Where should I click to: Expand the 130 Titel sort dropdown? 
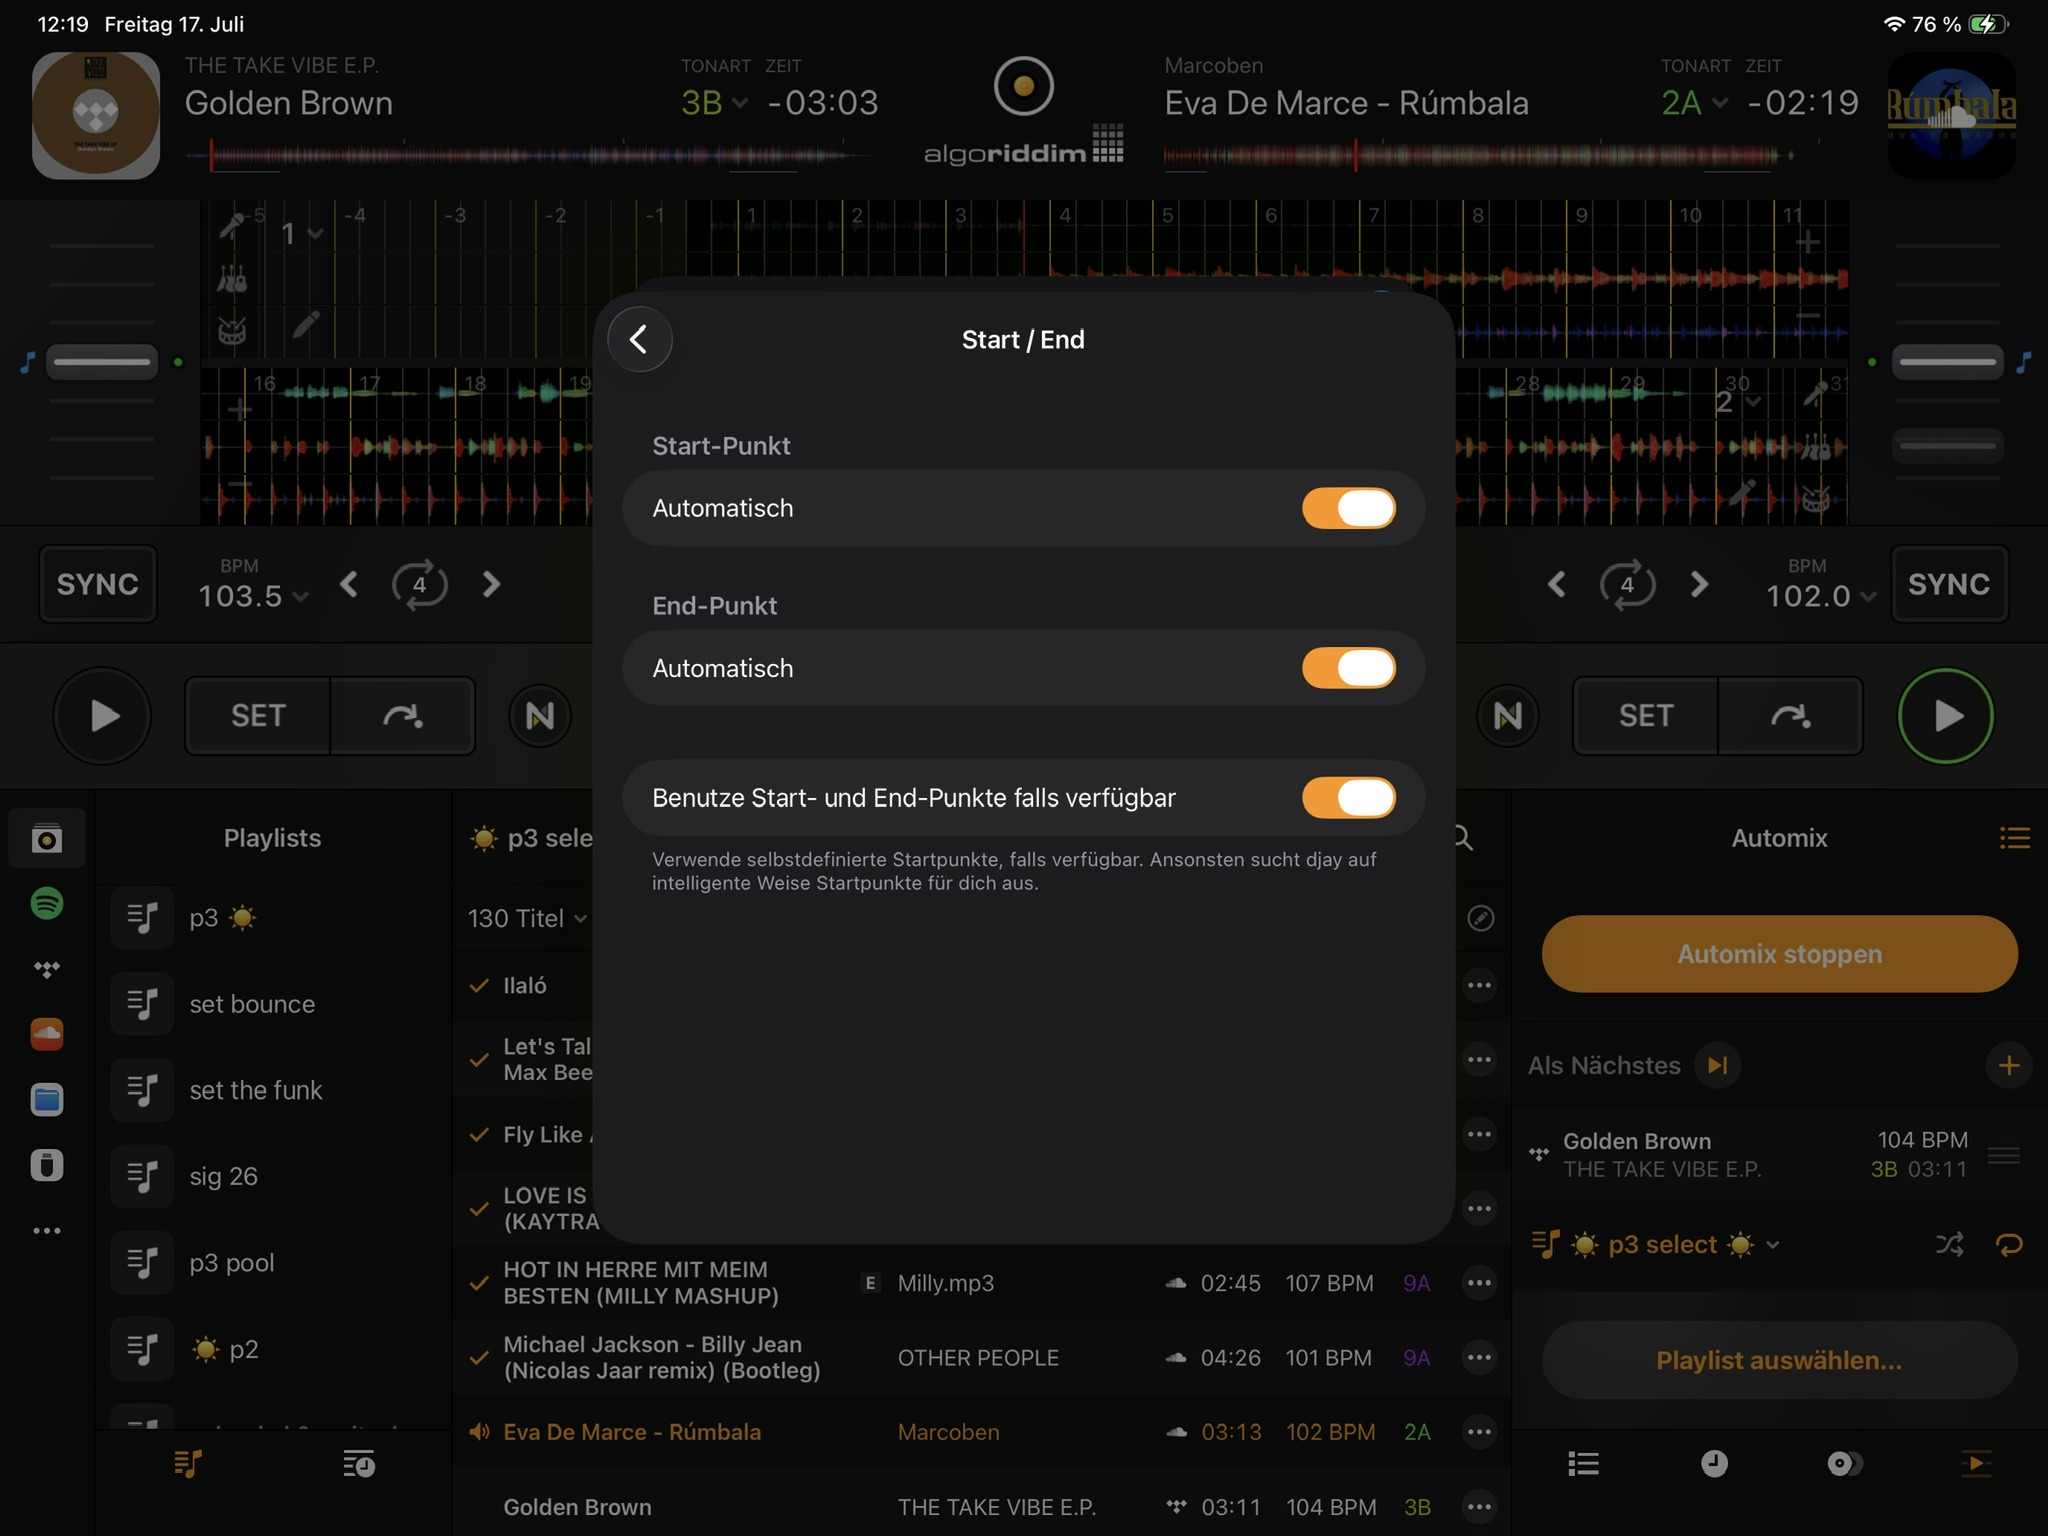tap(527, 918)
